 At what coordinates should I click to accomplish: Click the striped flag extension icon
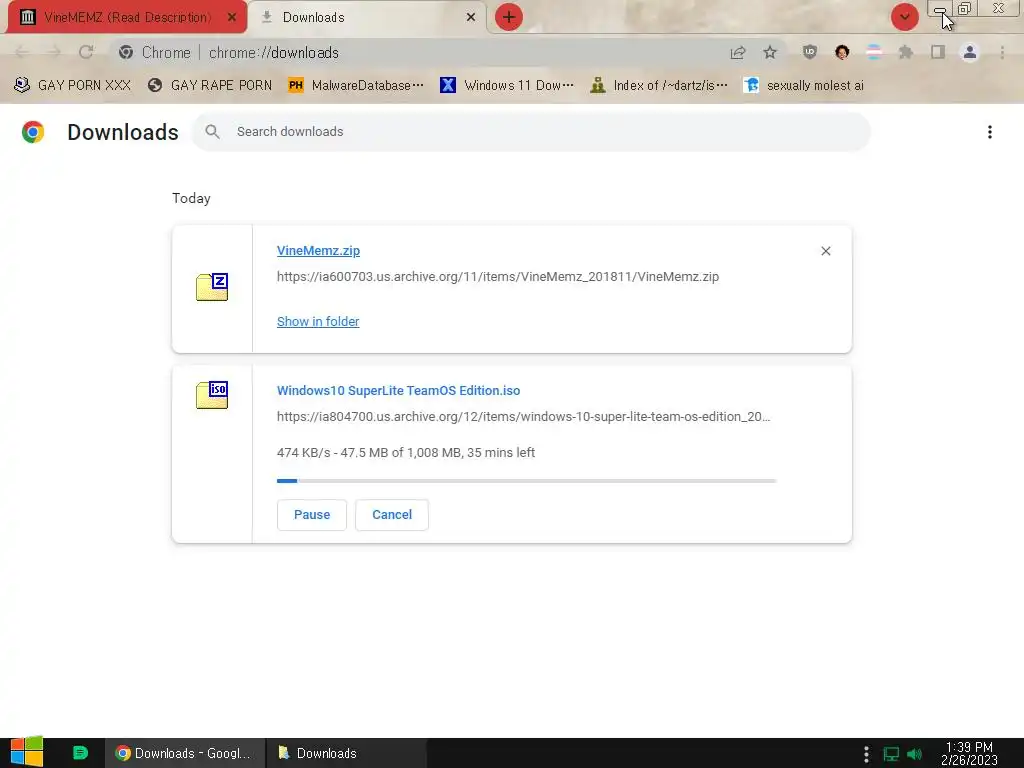pyautogui.click(x=874, y=52)
